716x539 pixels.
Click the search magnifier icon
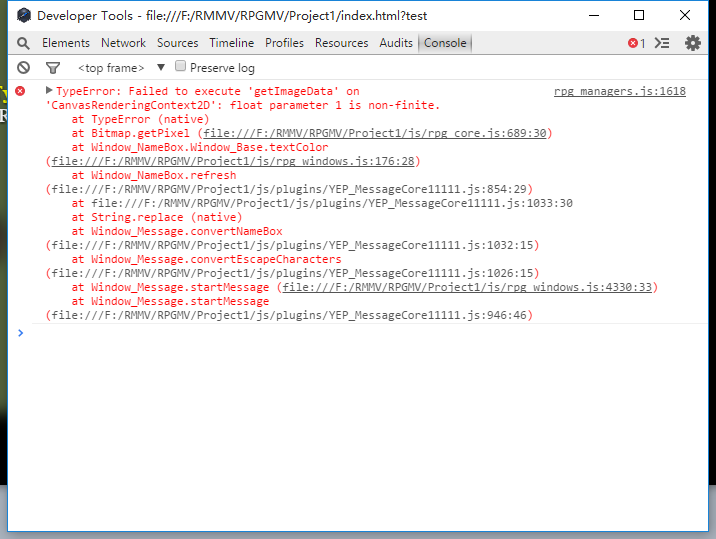pos(23,43)
